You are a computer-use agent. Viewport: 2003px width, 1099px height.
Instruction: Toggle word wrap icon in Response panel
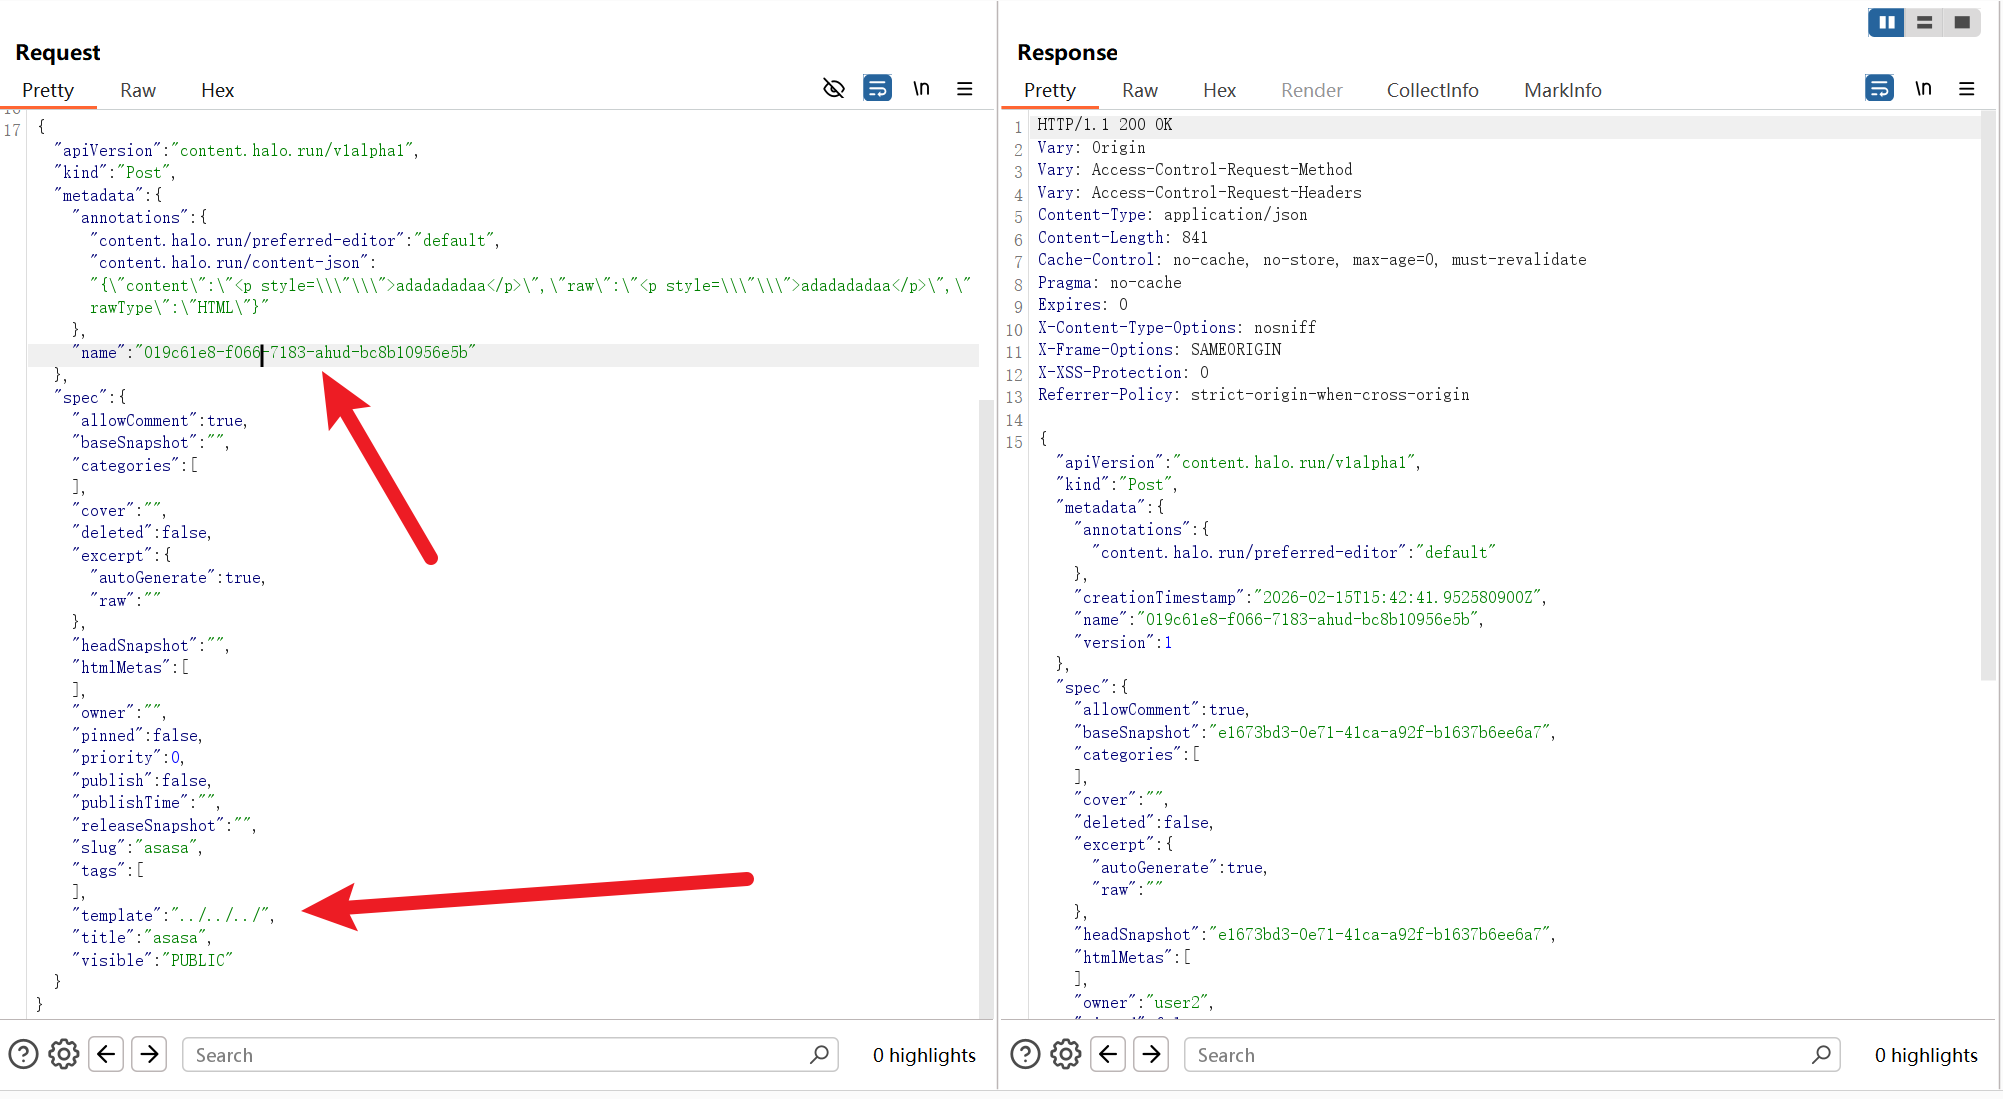tap(1879, 89)
